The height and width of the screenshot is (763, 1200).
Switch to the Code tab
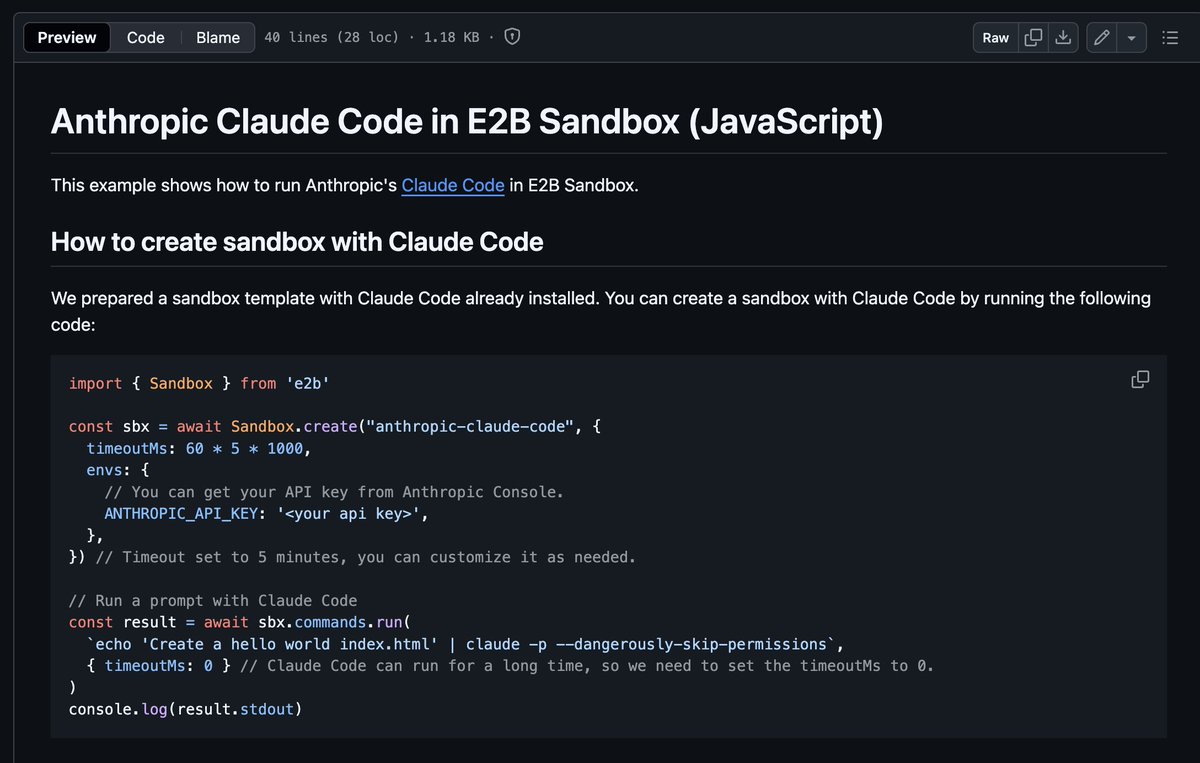(x=145, y=37)
